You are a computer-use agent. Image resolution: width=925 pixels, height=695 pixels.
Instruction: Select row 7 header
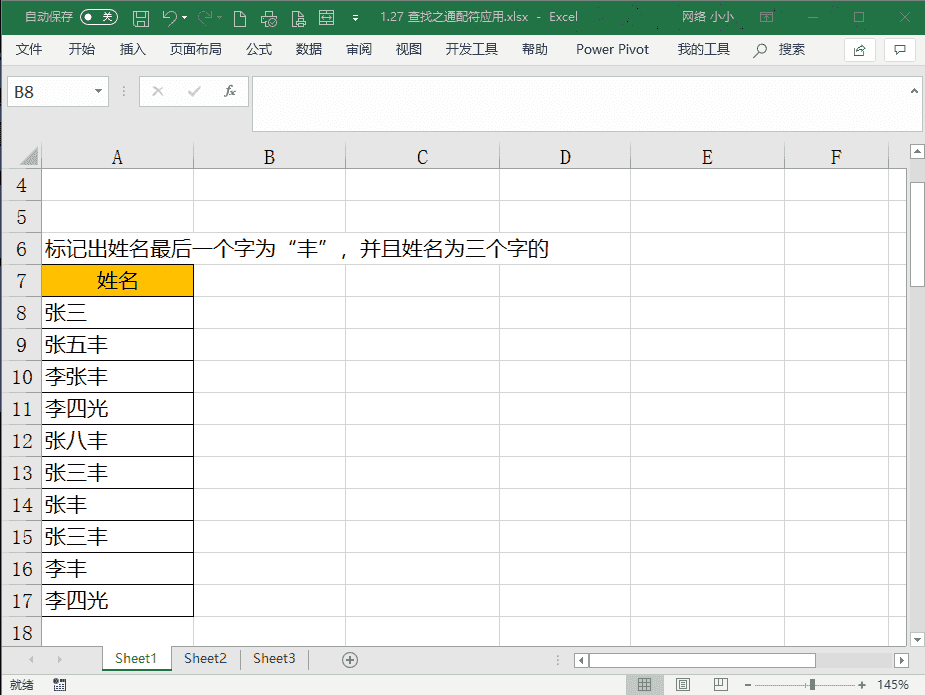21,281
